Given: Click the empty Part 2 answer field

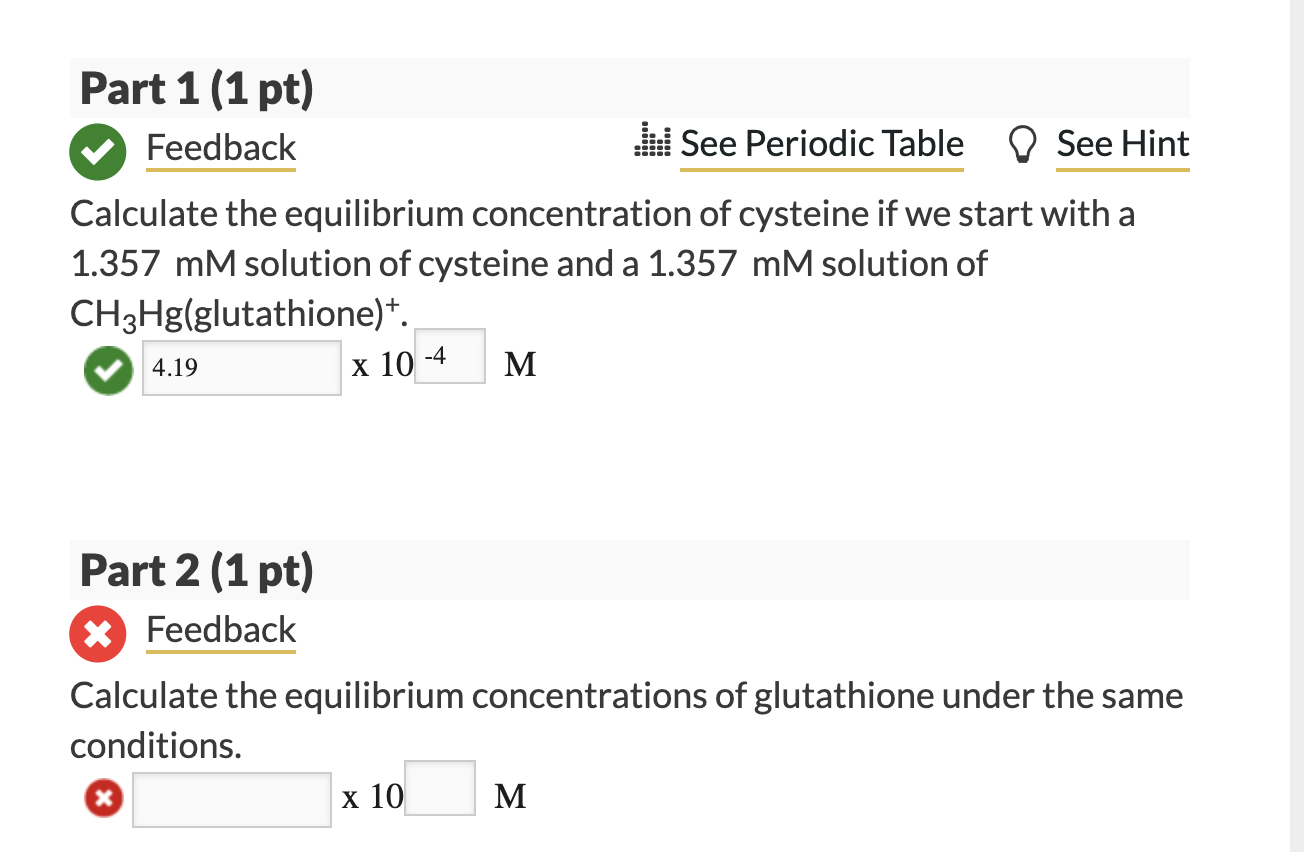Looking at the screenshot, I should click(231, 798).
